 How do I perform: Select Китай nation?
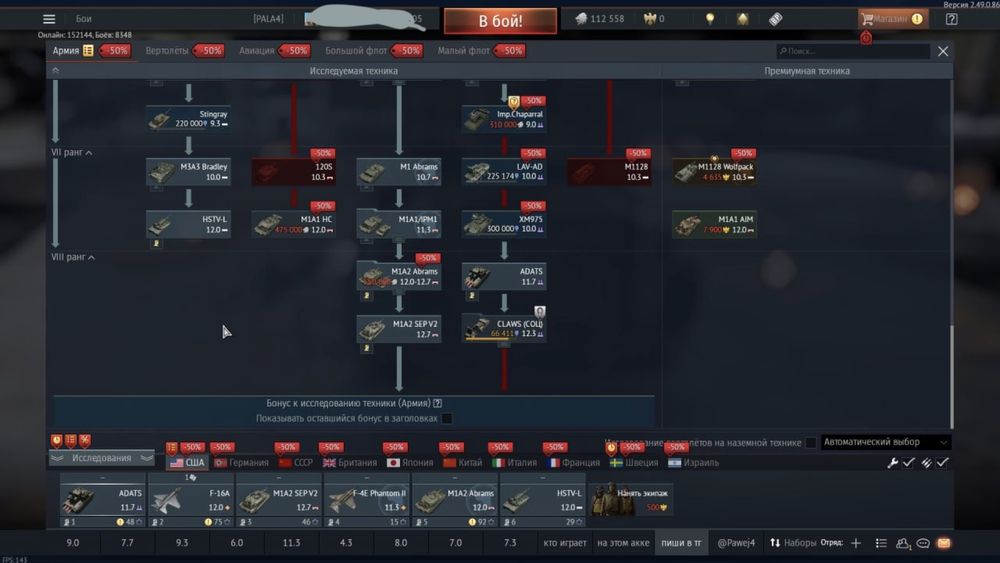point(463,463)
